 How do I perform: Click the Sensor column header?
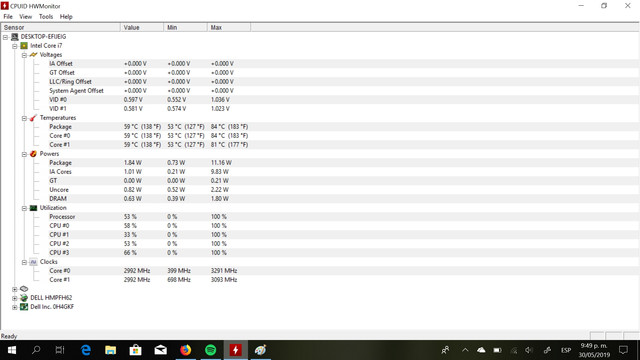(x=61, y=27)
